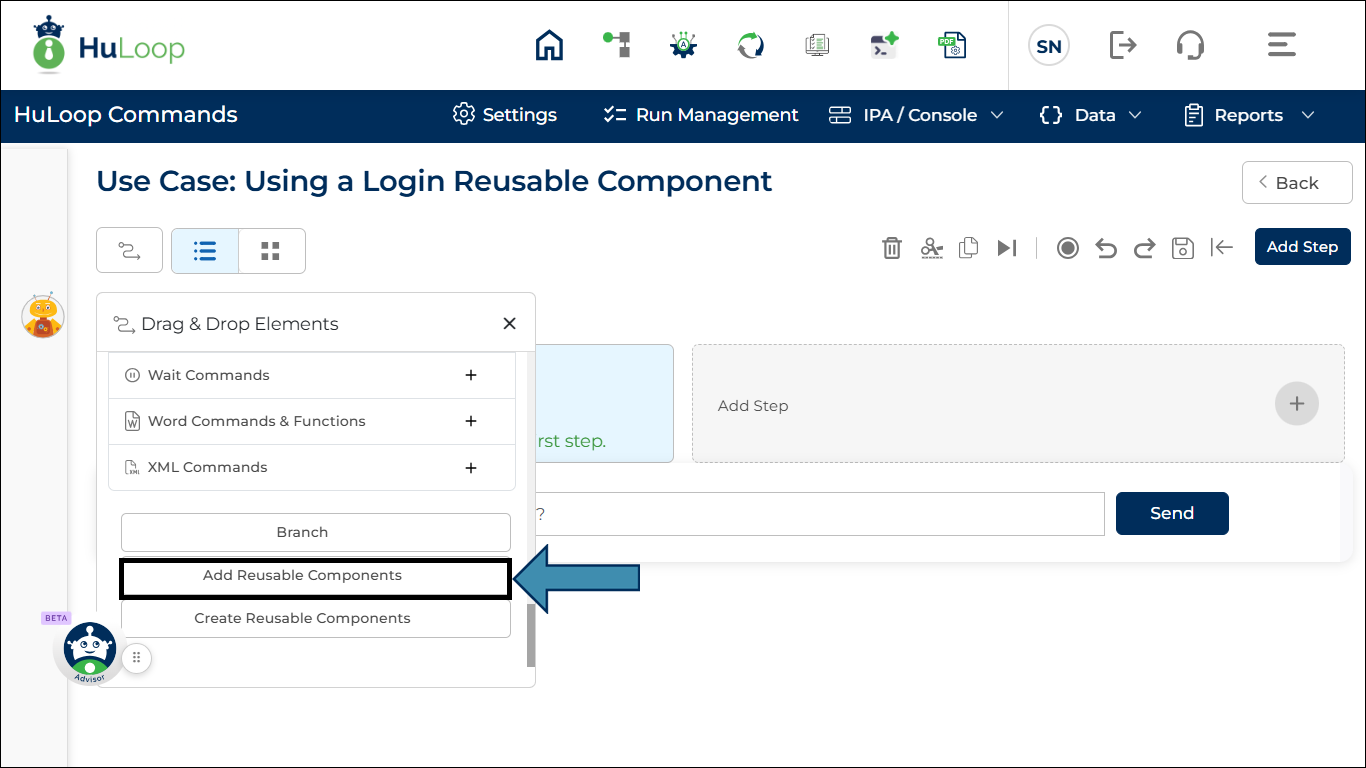
Task: Open Run Management from the menu bar
Action: (699, 115)
